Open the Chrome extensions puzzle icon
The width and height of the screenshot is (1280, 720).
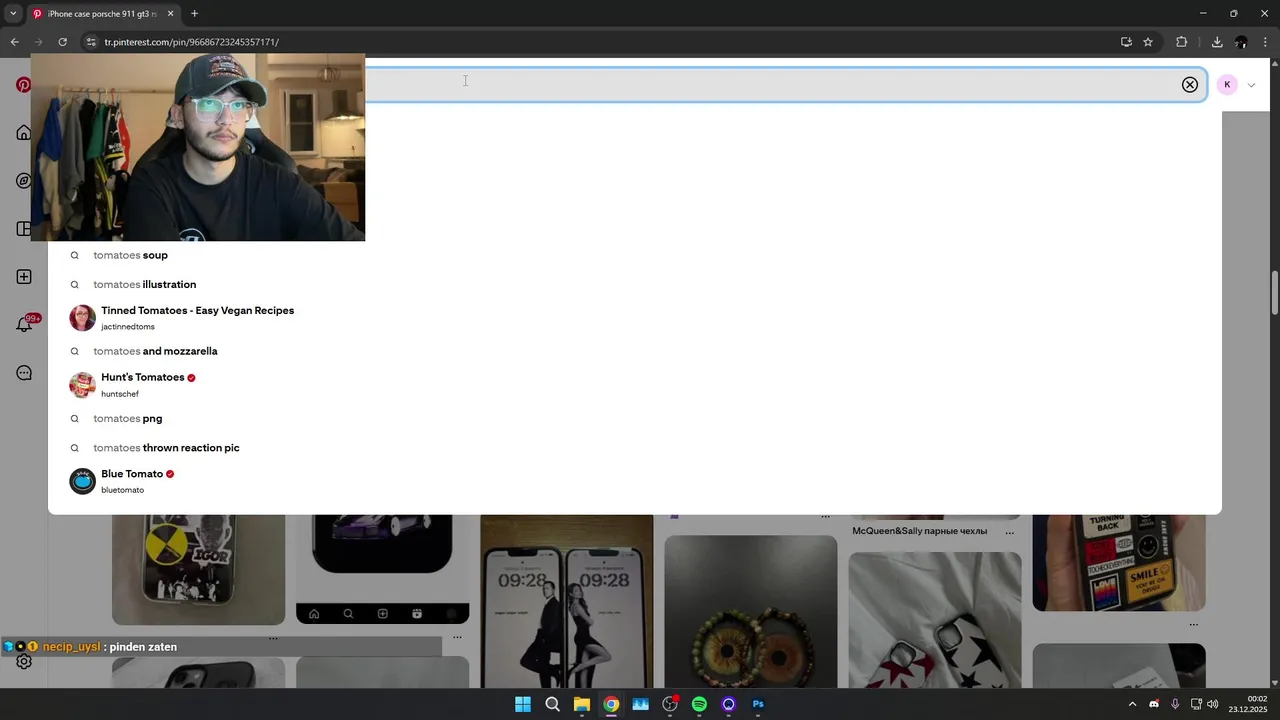coord(1181,42)
